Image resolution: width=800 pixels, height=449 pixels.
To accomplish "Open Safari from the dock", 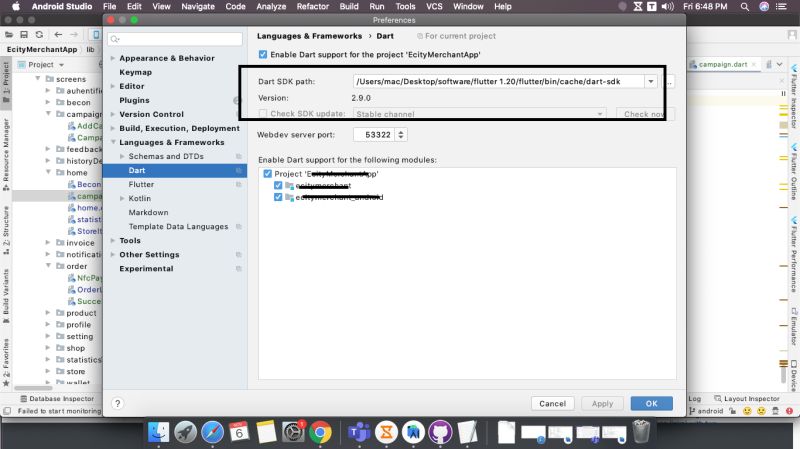I will (212, 433).
